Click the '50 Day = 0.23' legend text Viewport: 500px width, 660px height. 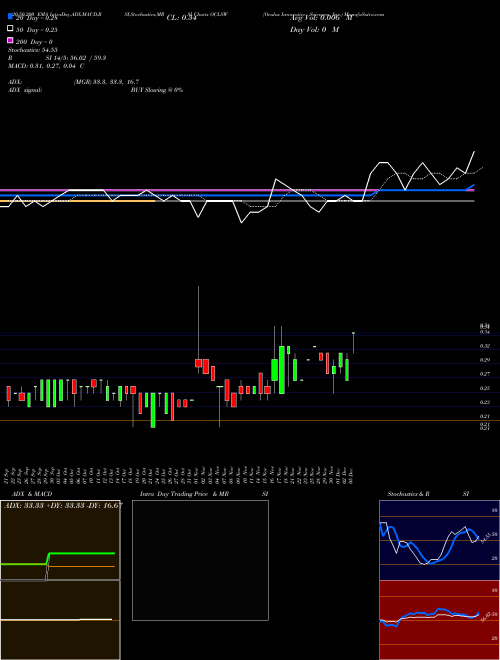click(x=37, y=30)
